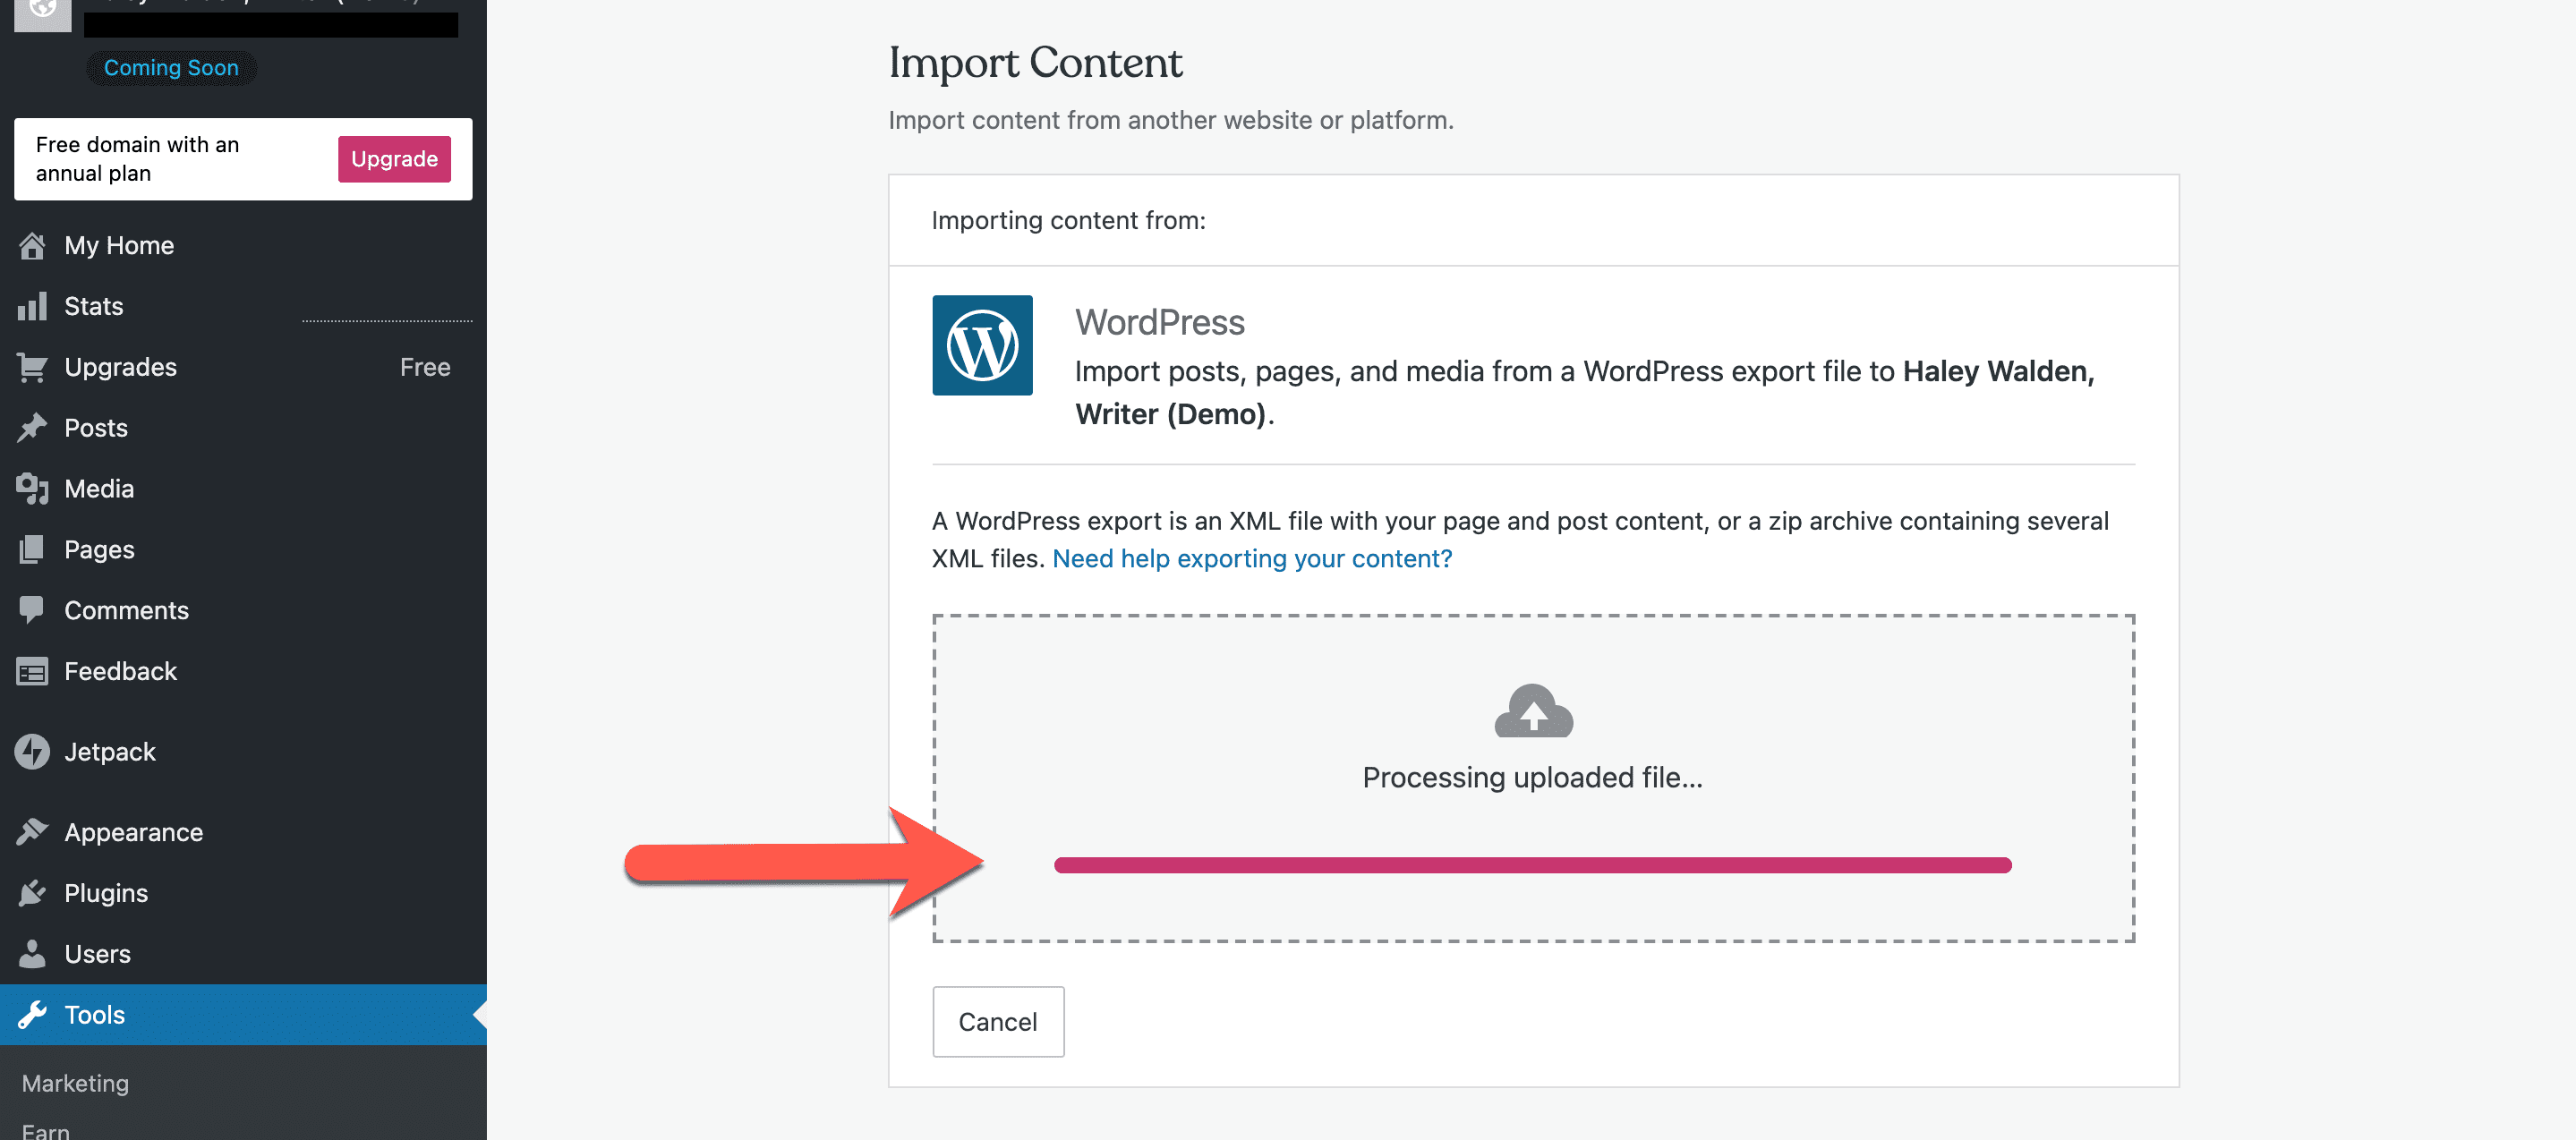Screen dimensions: 2576x1140
Task: Open the Feedback menu item
Action: pyautogui.click(x=120, y=671)
